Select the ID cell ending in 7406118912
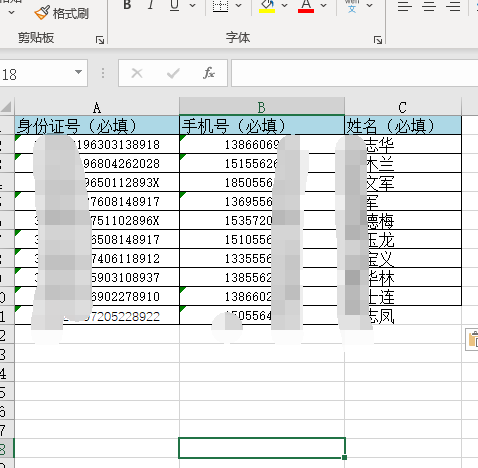Screen dimensions: 478x468 point(97,258)
